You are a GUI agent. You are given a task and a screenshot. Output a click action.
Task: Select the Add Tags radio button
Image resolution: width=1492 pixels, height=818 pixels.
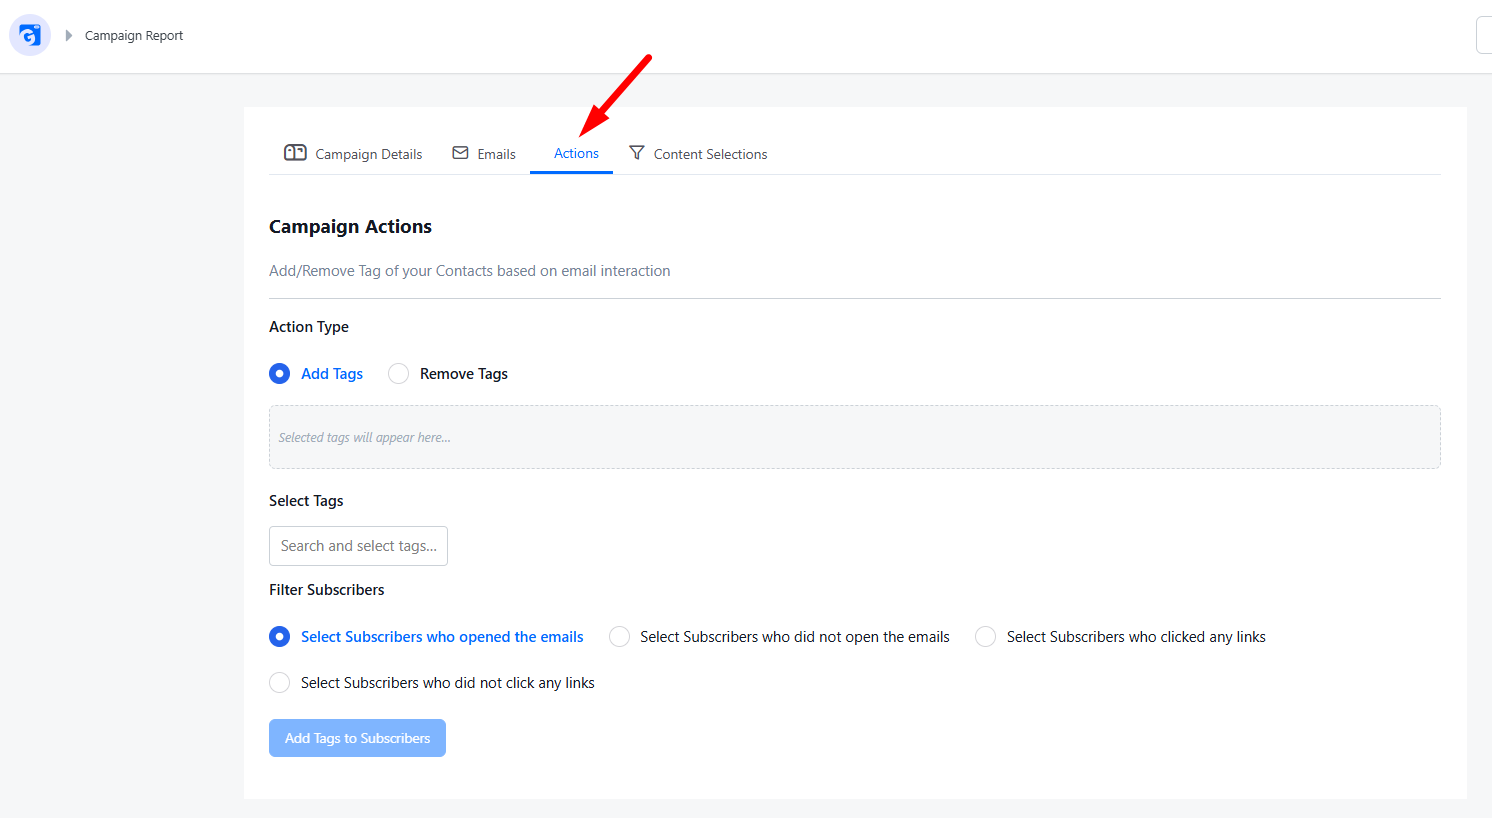click(x=280, y=374)
